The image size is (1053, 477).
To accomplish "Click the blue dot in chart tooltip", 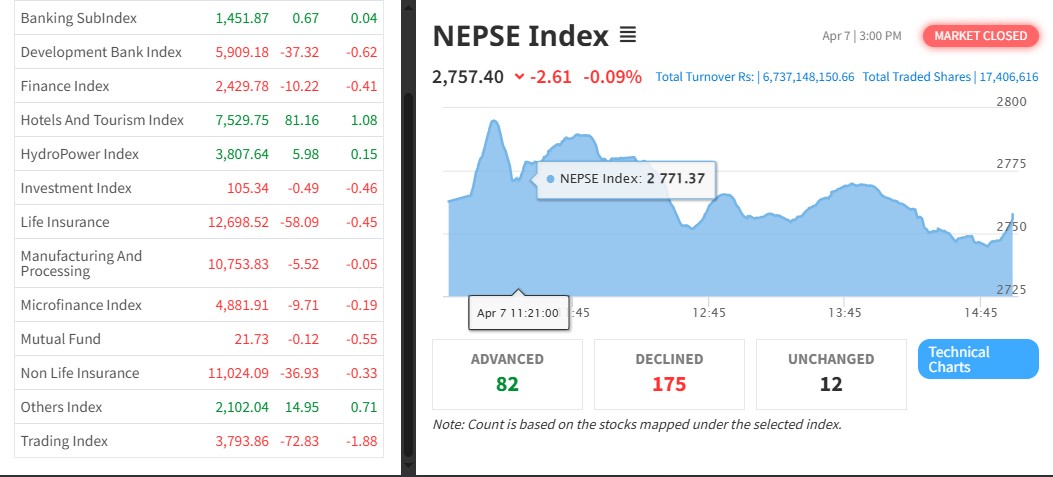I will click(550, 179).
